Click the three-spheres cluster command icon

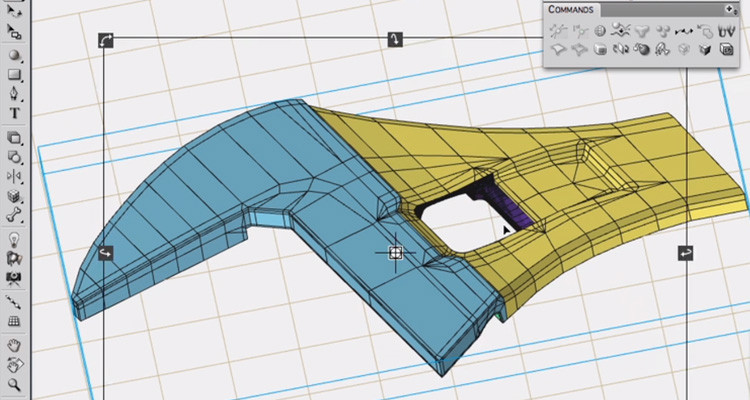pyautogui.click(x=663, y=32)
